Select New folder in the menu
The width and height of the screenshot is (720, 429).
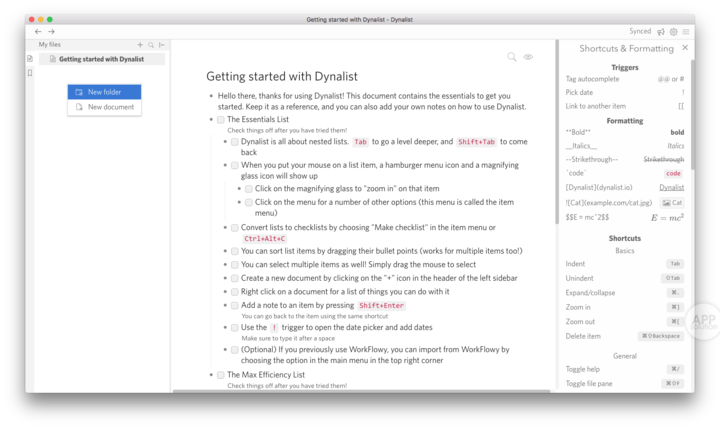[104, 92]
